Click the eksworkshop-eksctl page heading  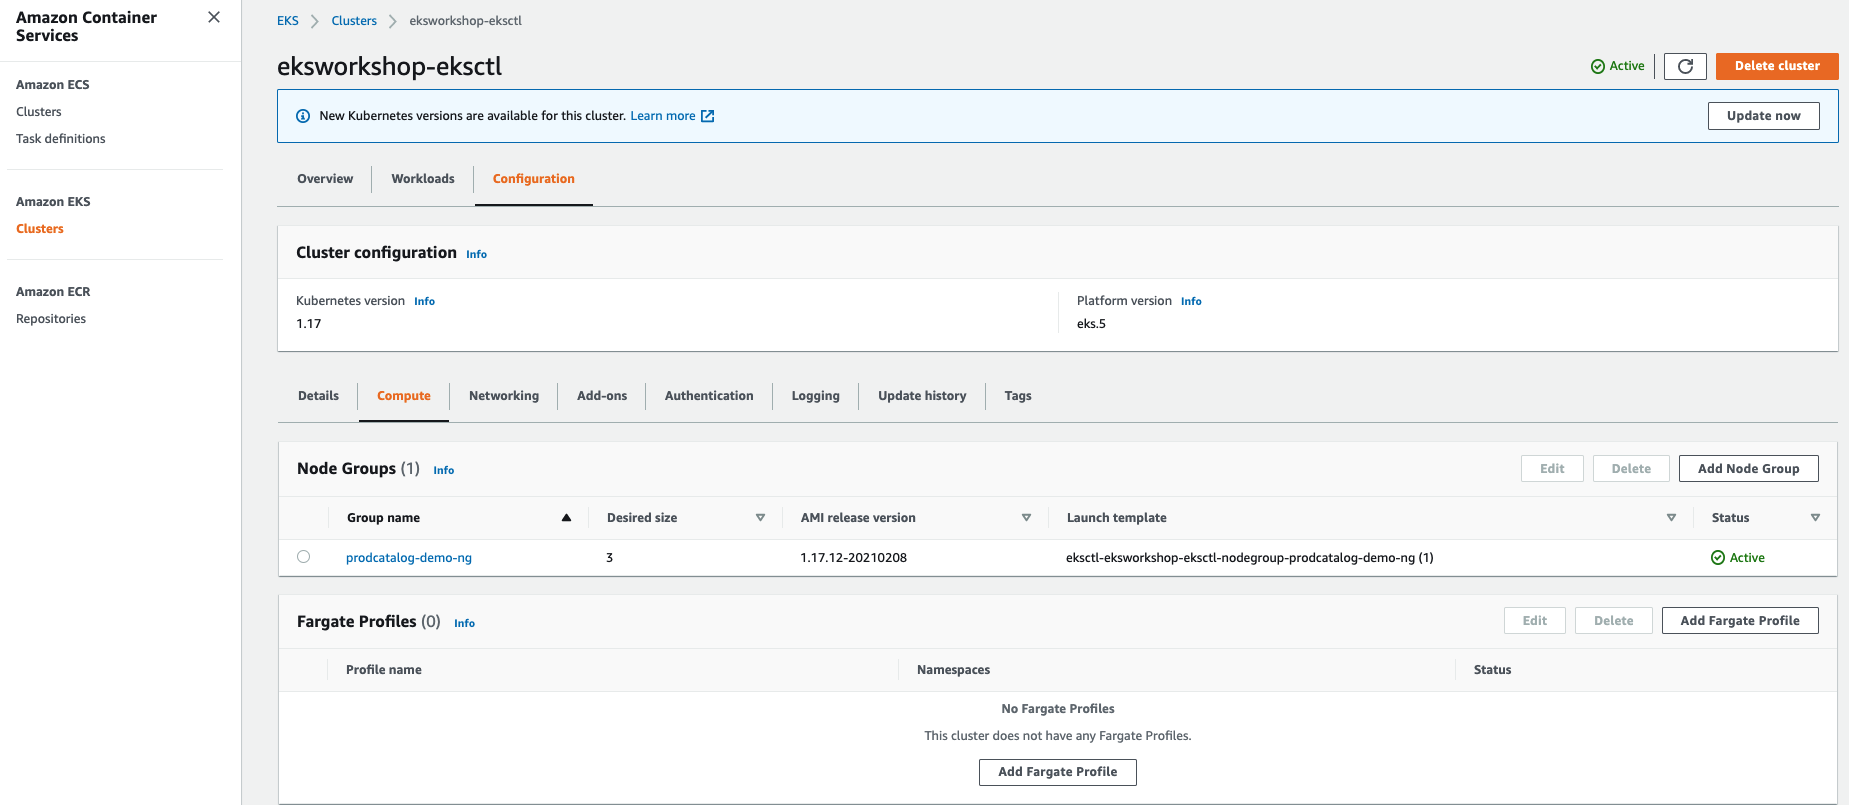(389, 66)
